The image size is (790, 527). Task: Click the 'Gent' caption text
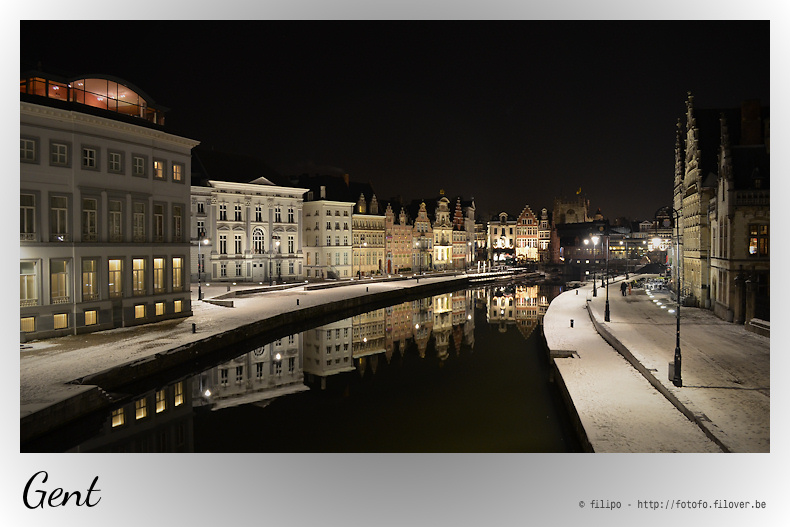click(x=61, y=490)
